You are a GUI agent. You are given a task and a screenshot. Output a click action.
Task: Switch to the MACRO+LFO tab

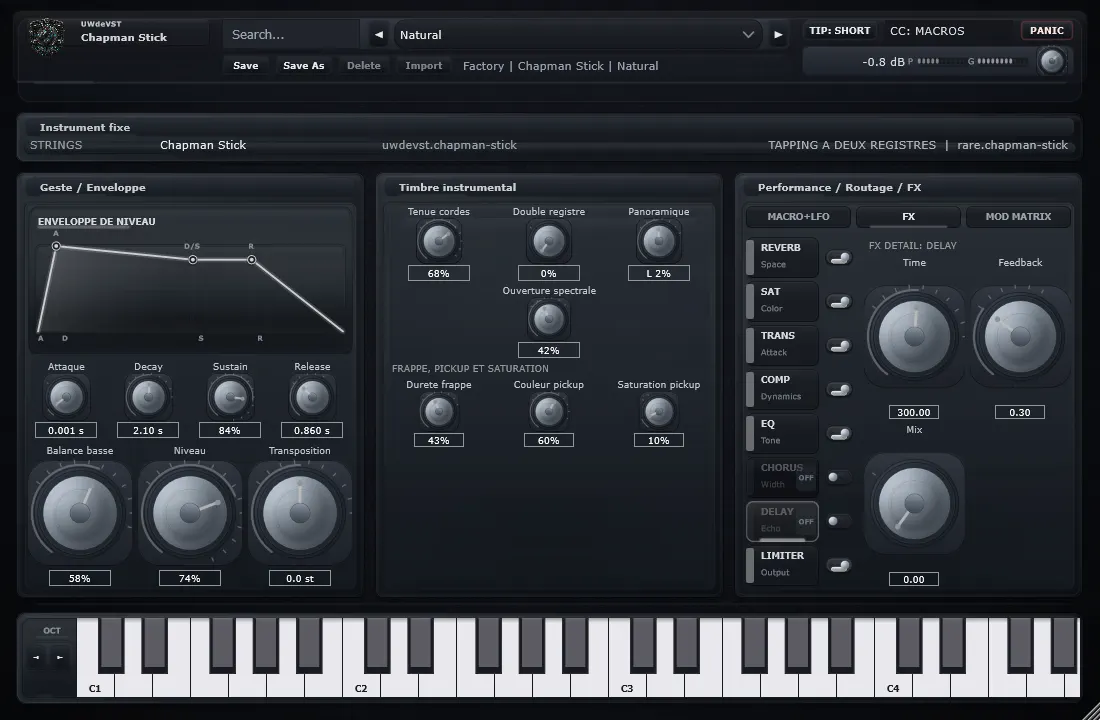798,216
